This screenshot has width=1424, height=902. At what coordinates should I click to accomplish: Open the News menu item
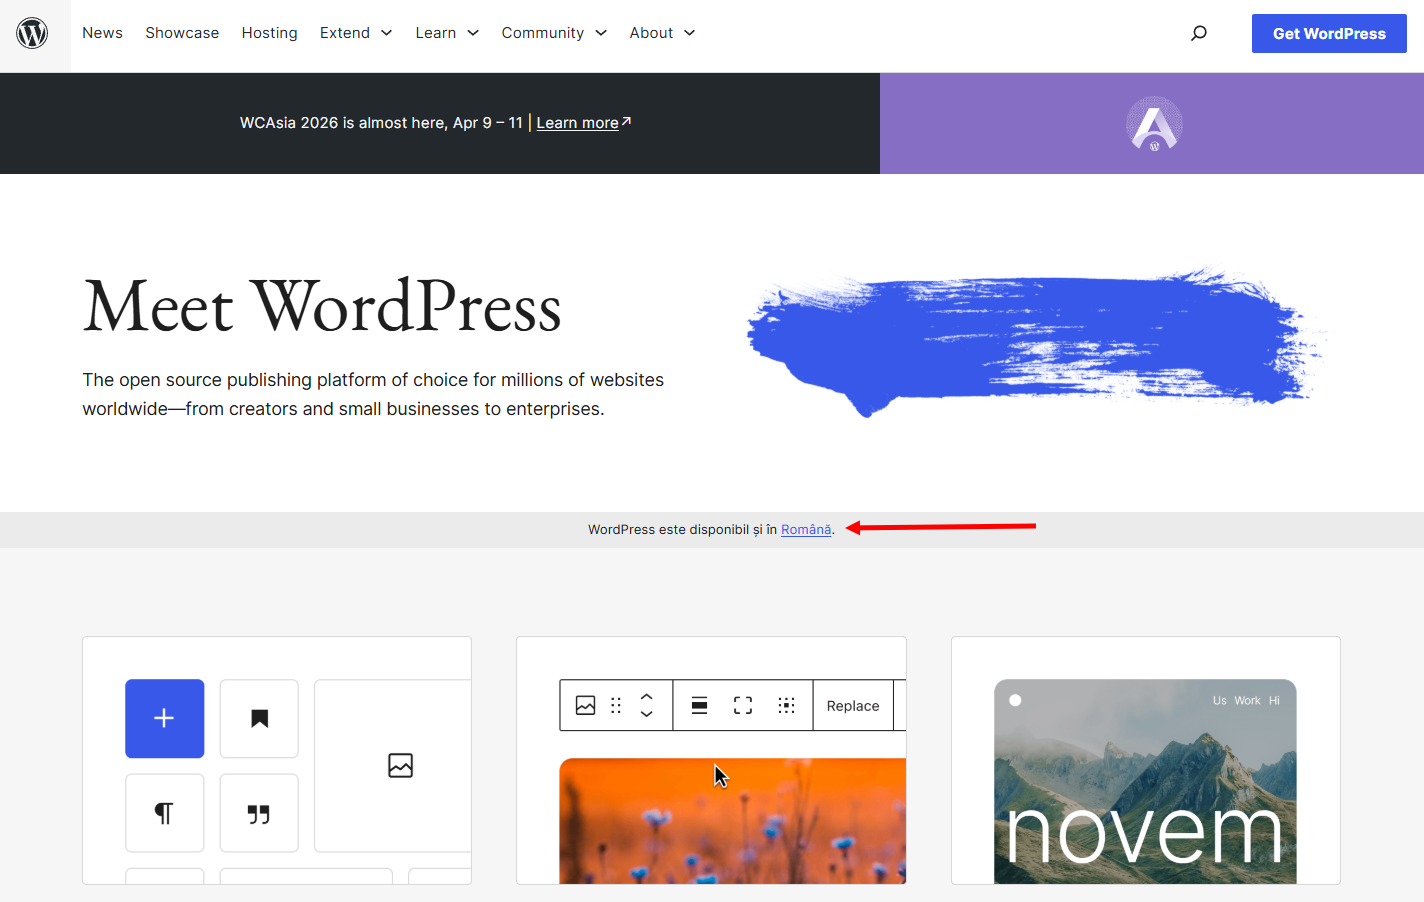(x=102, y=33)
